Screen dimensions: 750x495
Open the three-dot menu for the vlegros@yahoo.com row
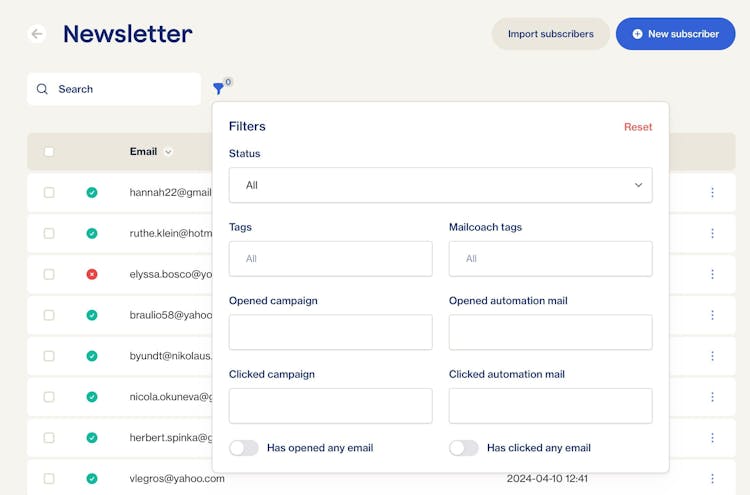coord(712,478)
